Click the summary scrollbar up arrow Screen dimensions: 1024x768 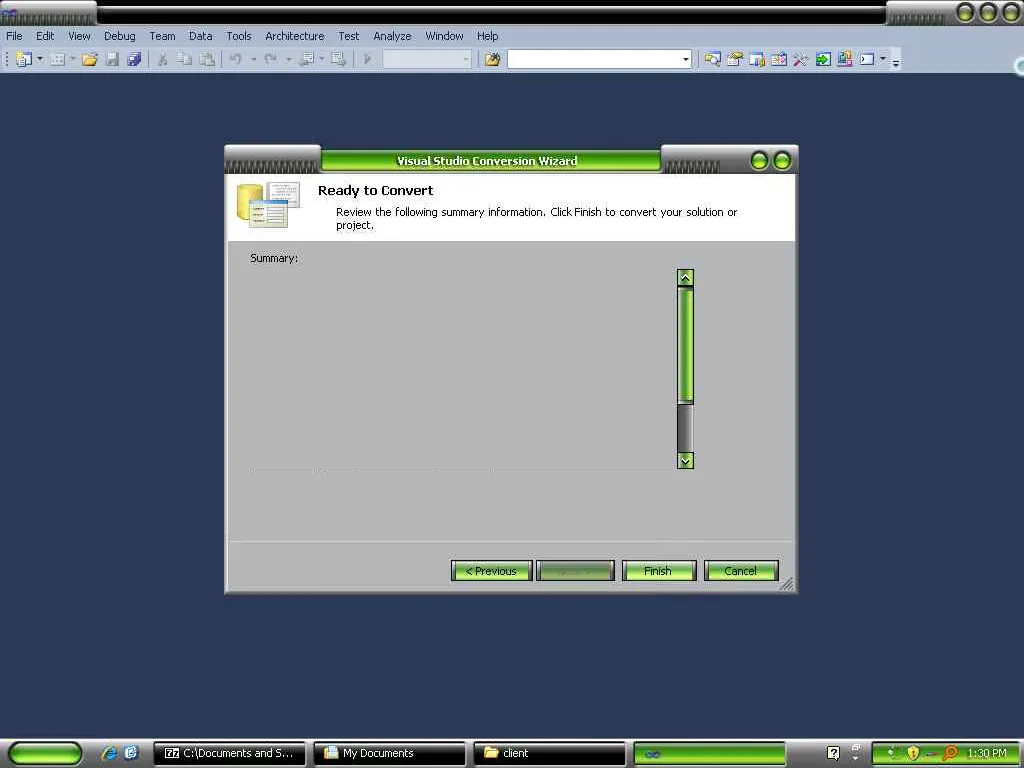[685, 278]
